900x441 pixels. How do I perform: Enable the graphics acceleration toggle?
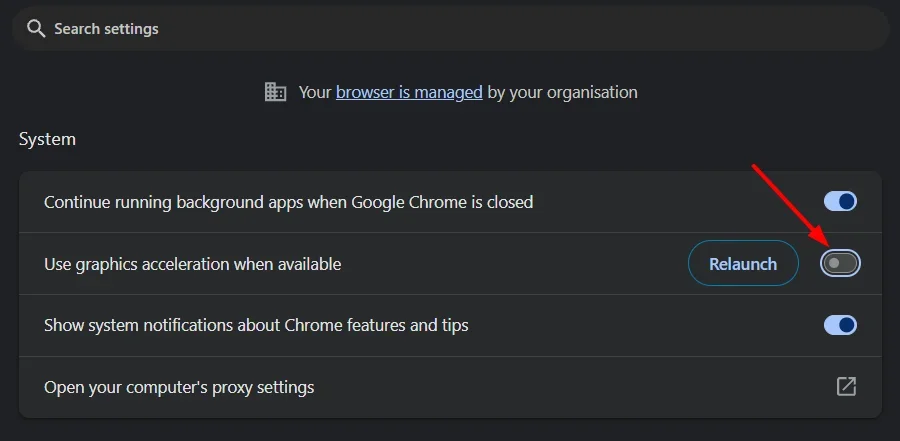coord(840,264)
